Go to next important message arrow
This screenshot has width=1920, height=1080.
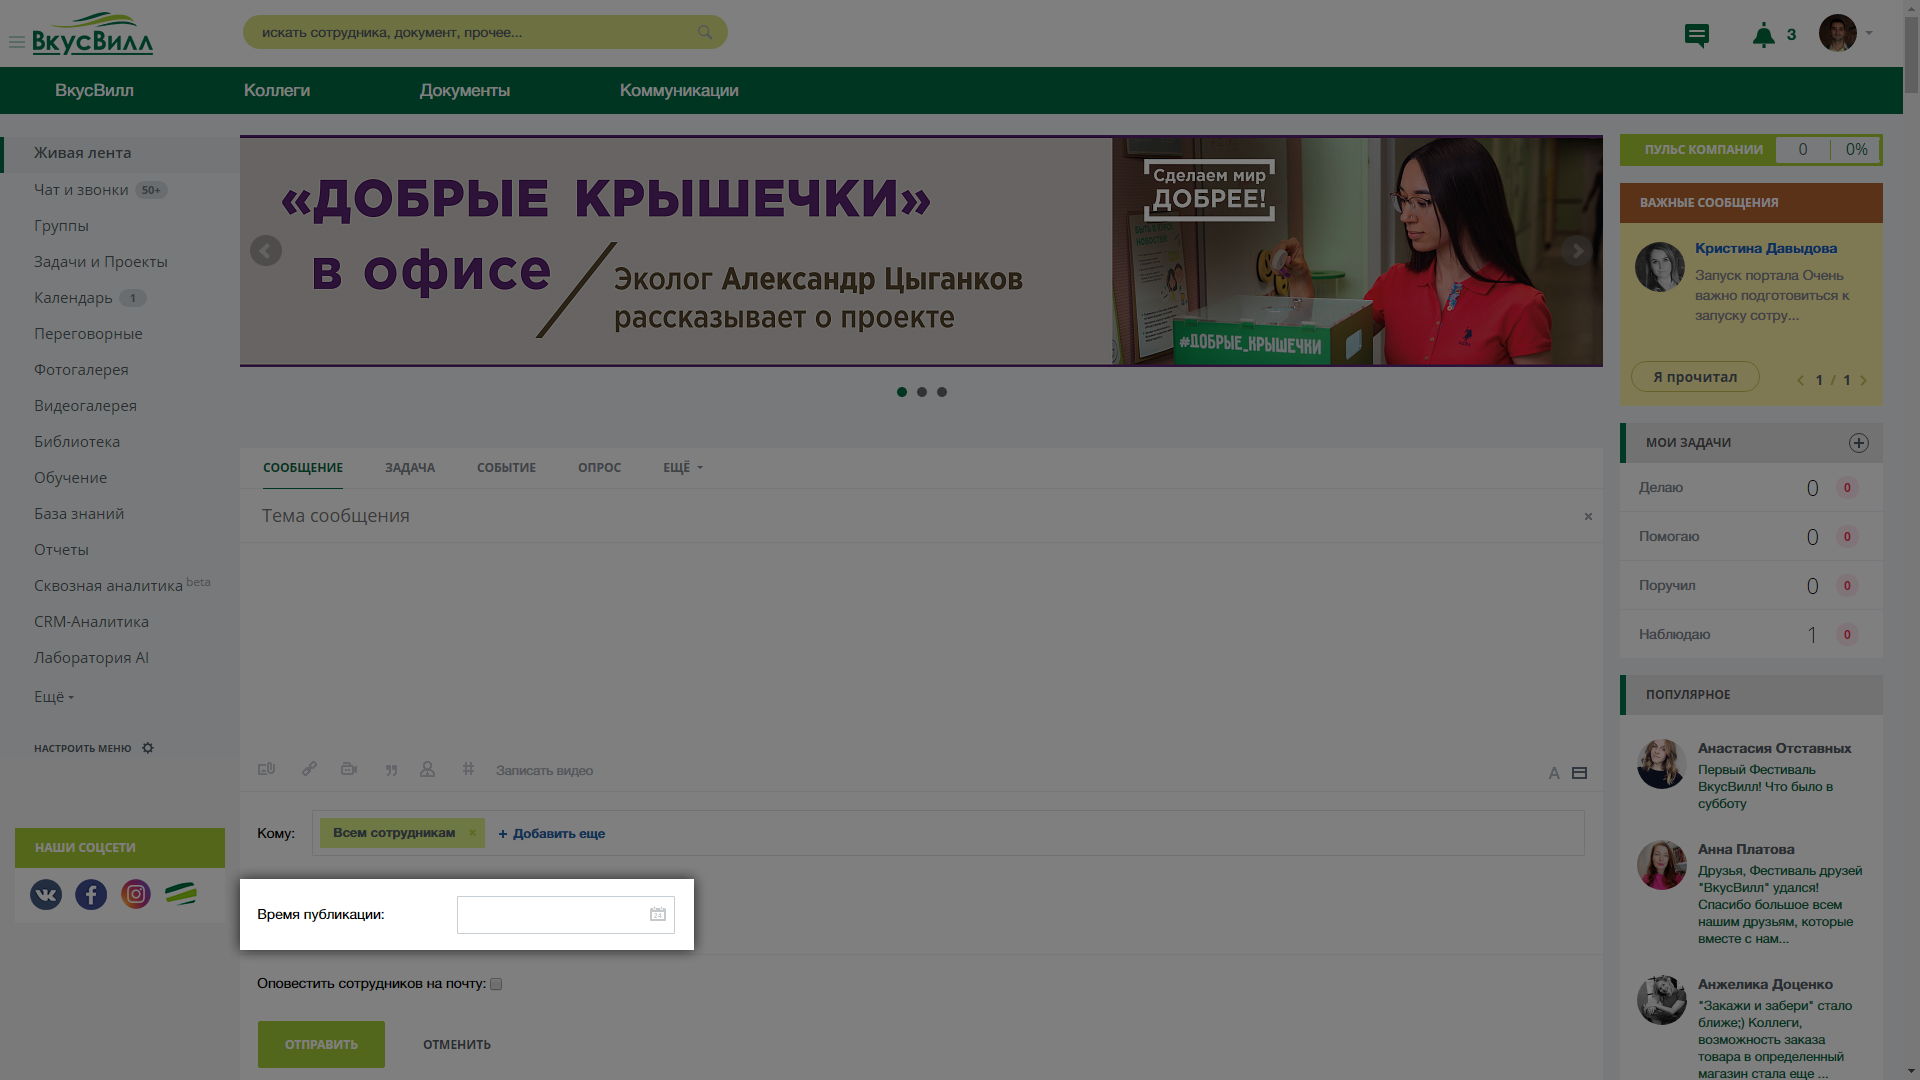click(1863, 380)
